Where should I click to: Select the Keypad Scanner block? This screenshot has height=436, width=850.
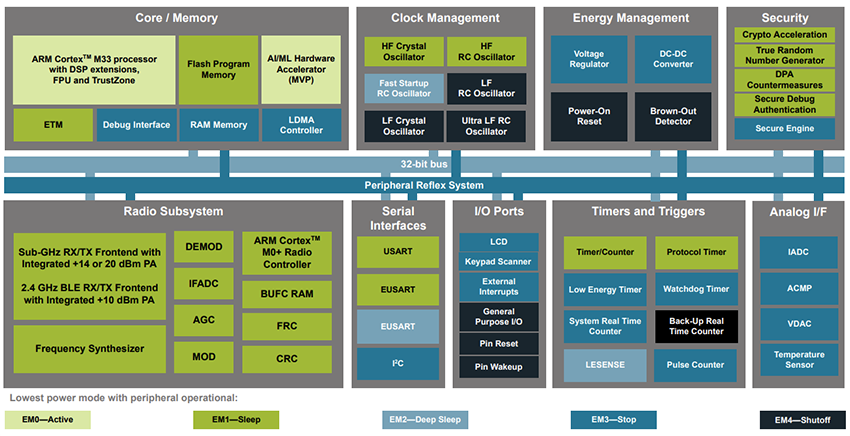point(499,262)
